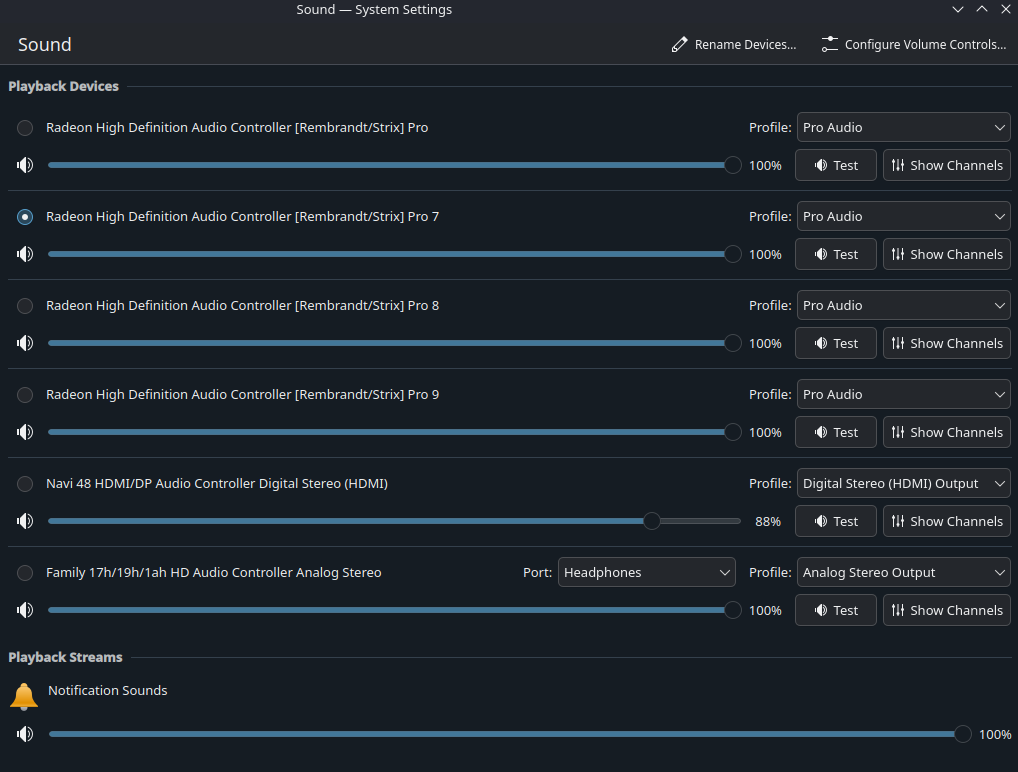Open Profile dropdown for Radeon Pro device
This screenshot has width=1018, height=772.
903,127
